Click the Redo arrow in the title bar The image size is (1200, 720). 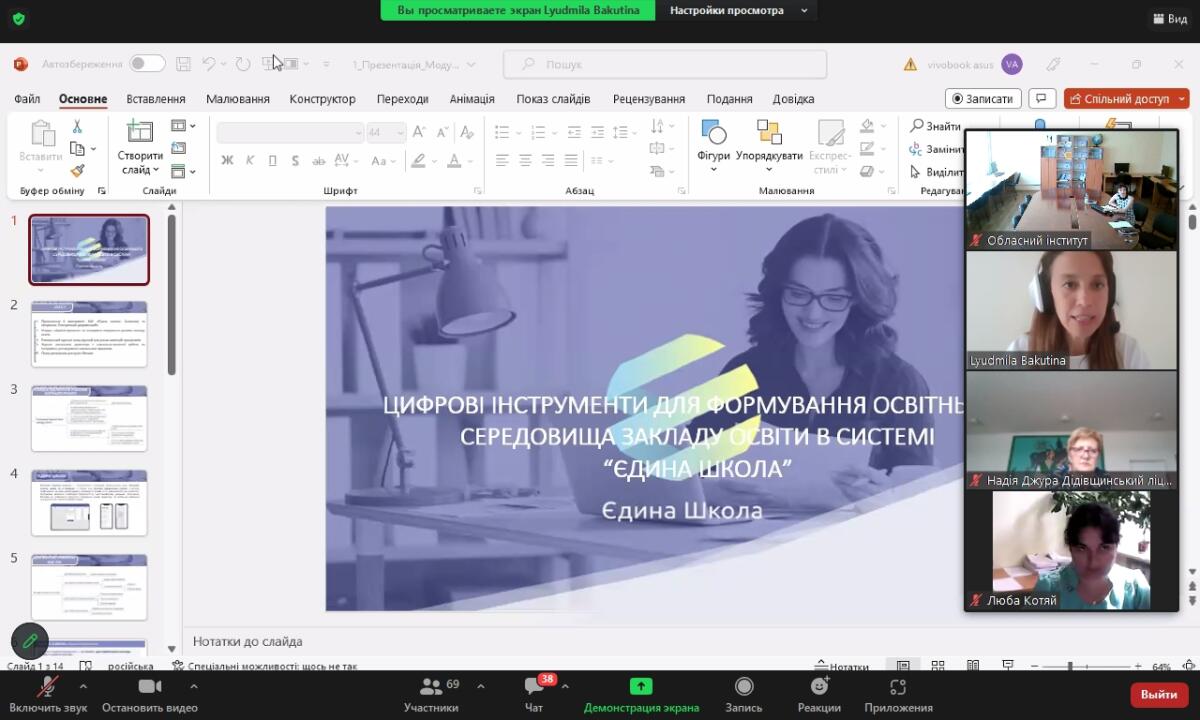(x=243, y=64)
